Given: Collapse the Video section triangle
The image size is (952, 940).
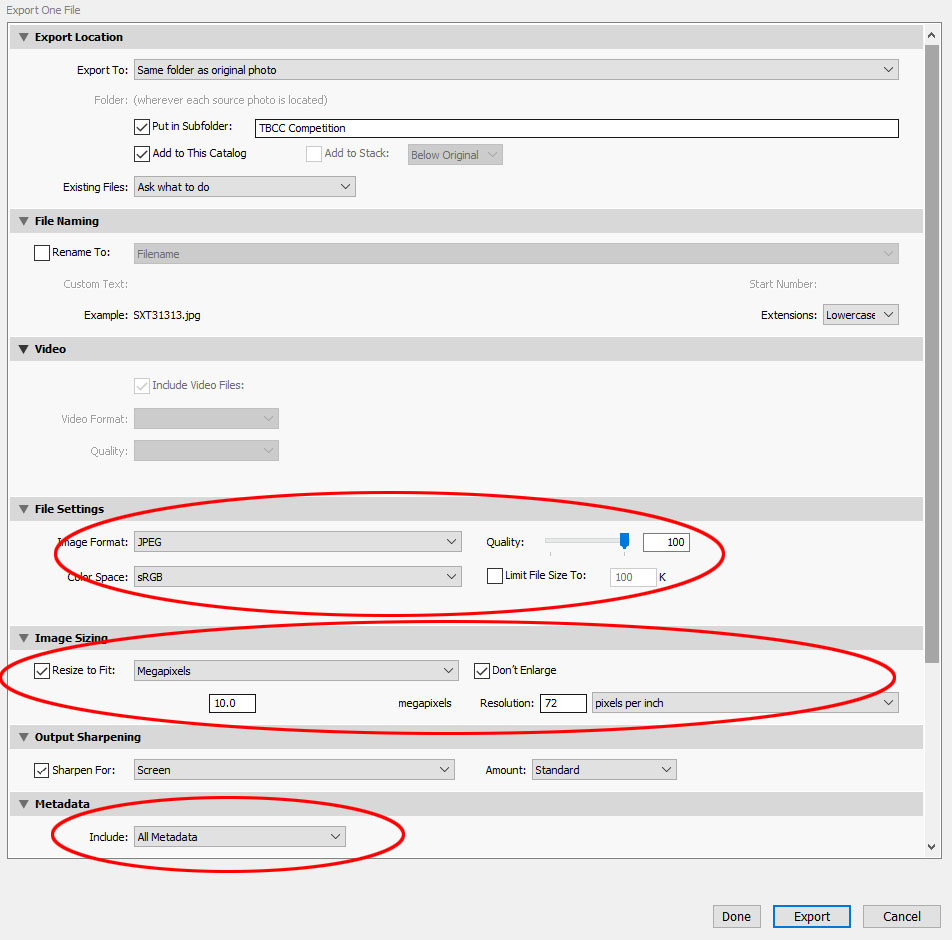Looking at the screenshot, I should click(23, 349).
